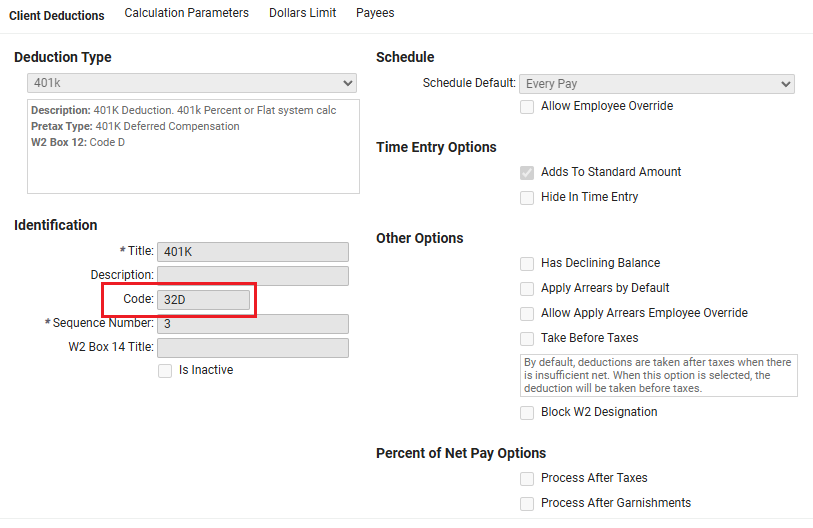Focus the Sequence Number field
The image size is (813, 528).
pos(252,324)
